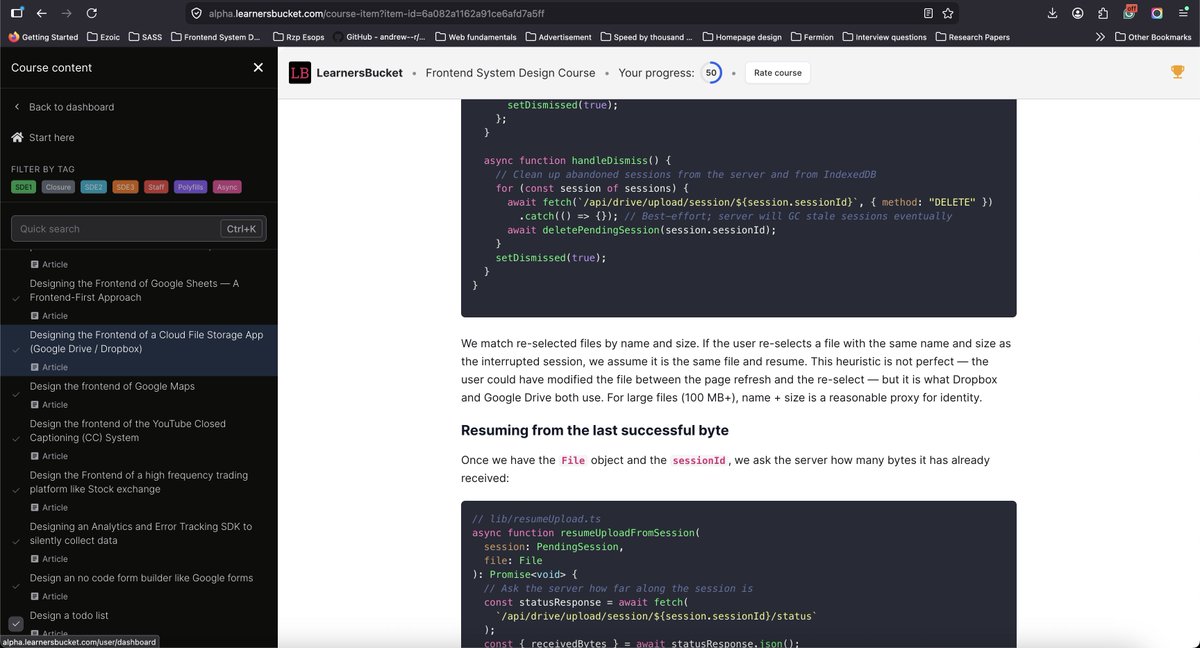Open the Frontend System D... bookmarks folder
Image resolution: width=1200 pixels, height=648 pixels.
pyautogui.click(x=215, y=37)
